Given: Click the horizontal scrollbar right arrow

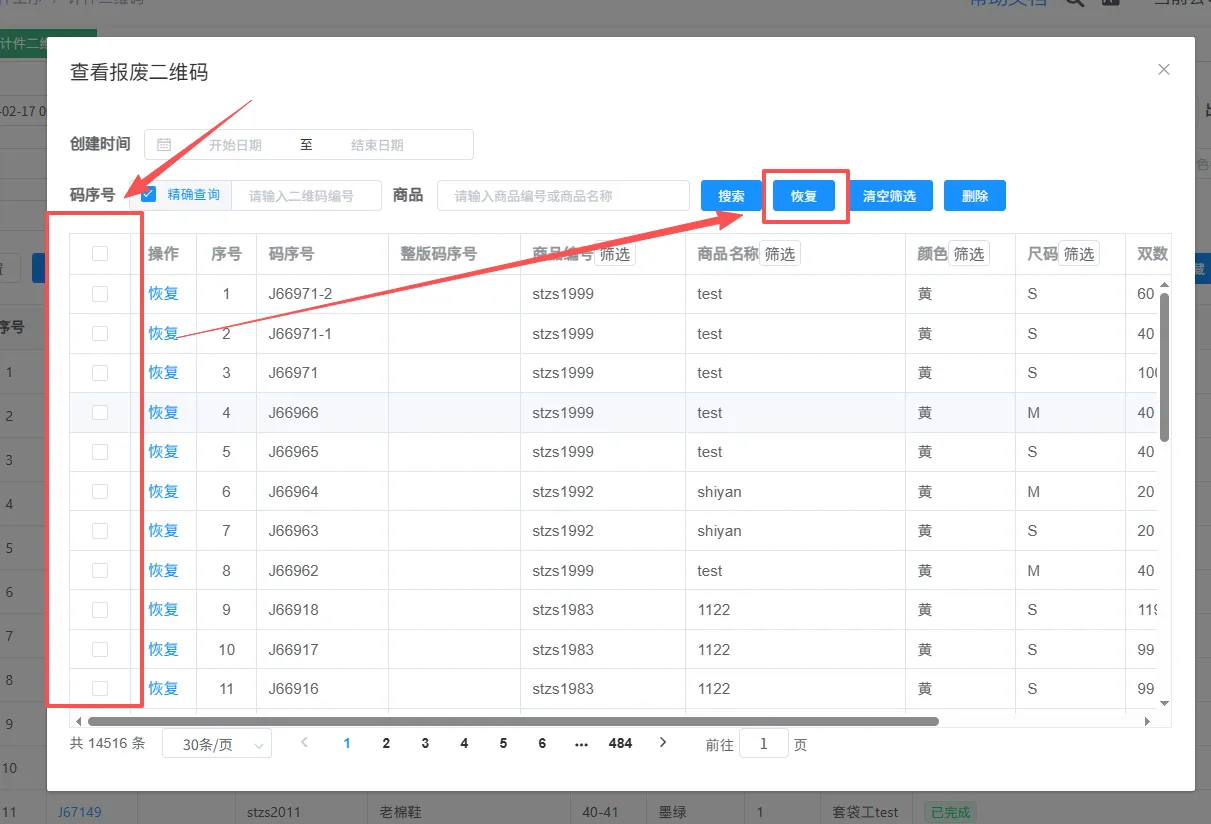Looking at the screenshot, I should (x=1147, y=721).
